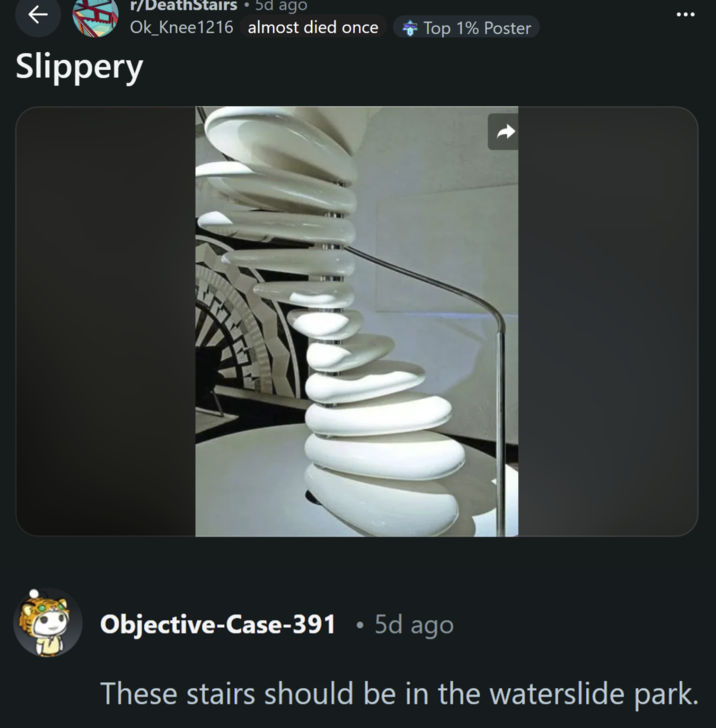Tap the share arrow on the image
Viewport: 716px width, 728px height.
504,132
